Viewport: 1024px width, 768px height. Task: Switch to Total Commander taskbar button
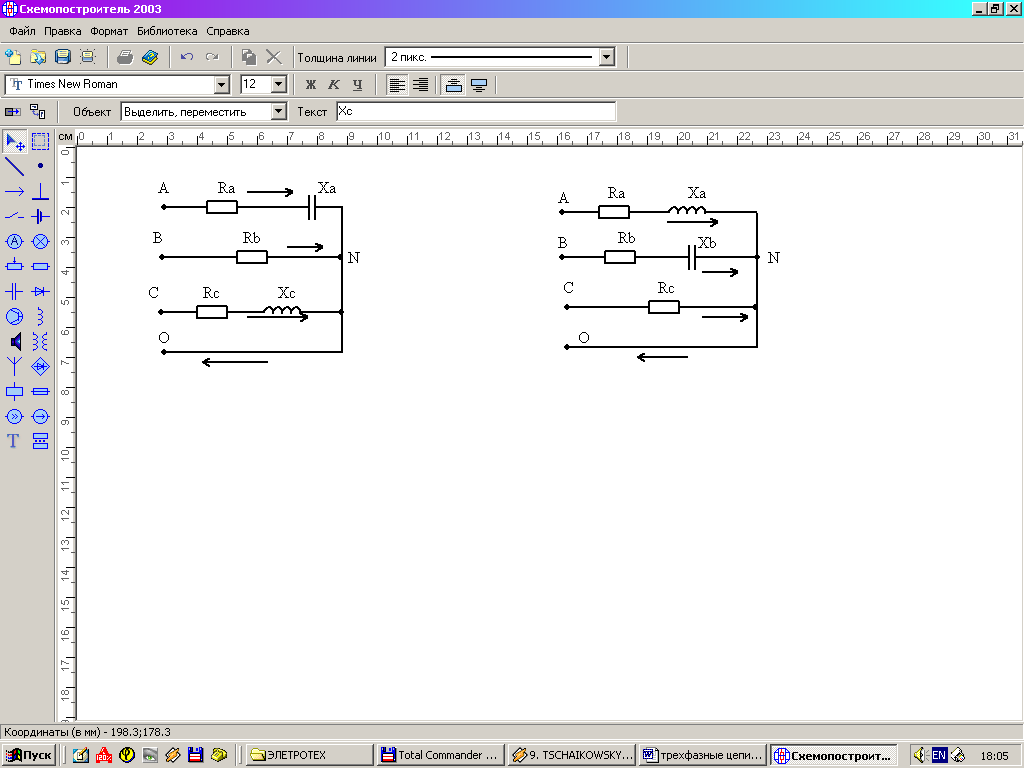click(440, 755)
